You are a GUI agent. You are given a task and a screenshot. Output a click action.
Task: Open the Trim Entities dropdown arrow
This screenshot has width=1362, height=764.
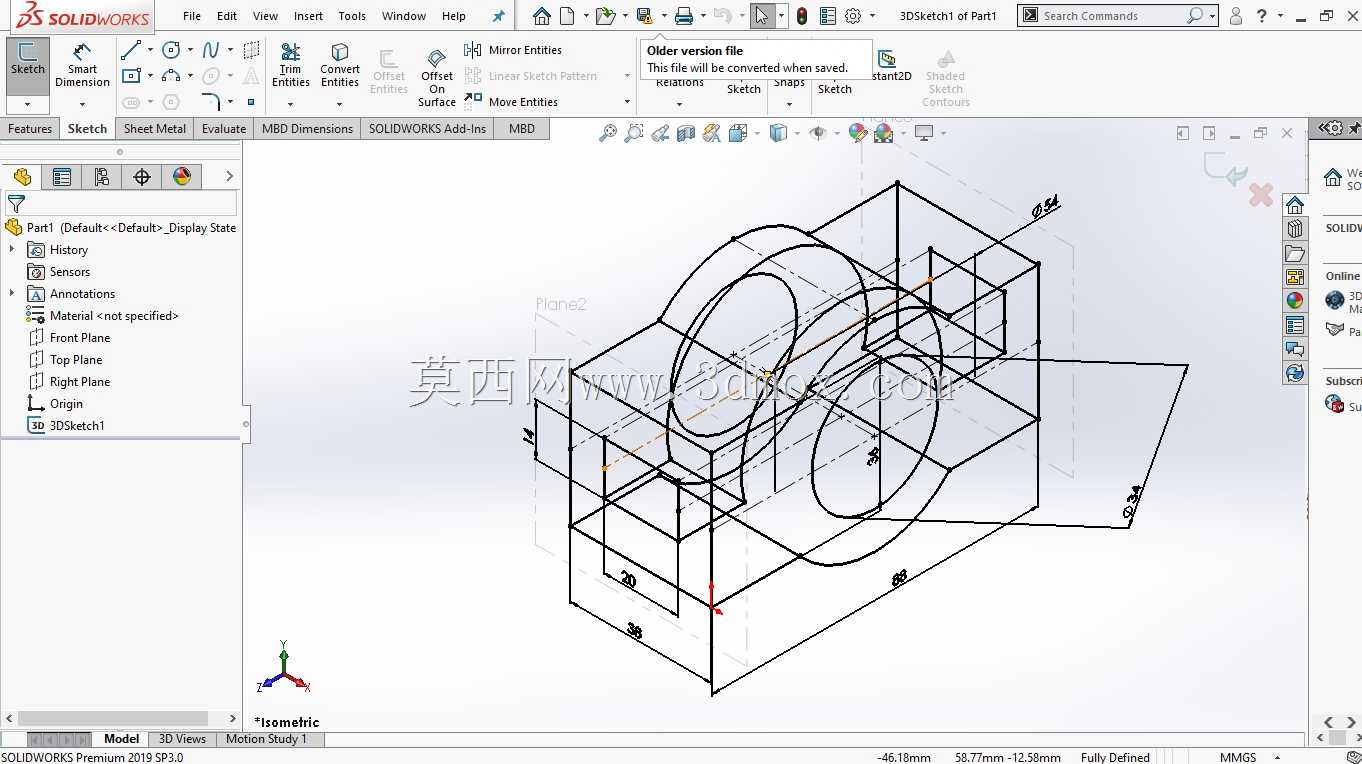(x=291, y=103)
